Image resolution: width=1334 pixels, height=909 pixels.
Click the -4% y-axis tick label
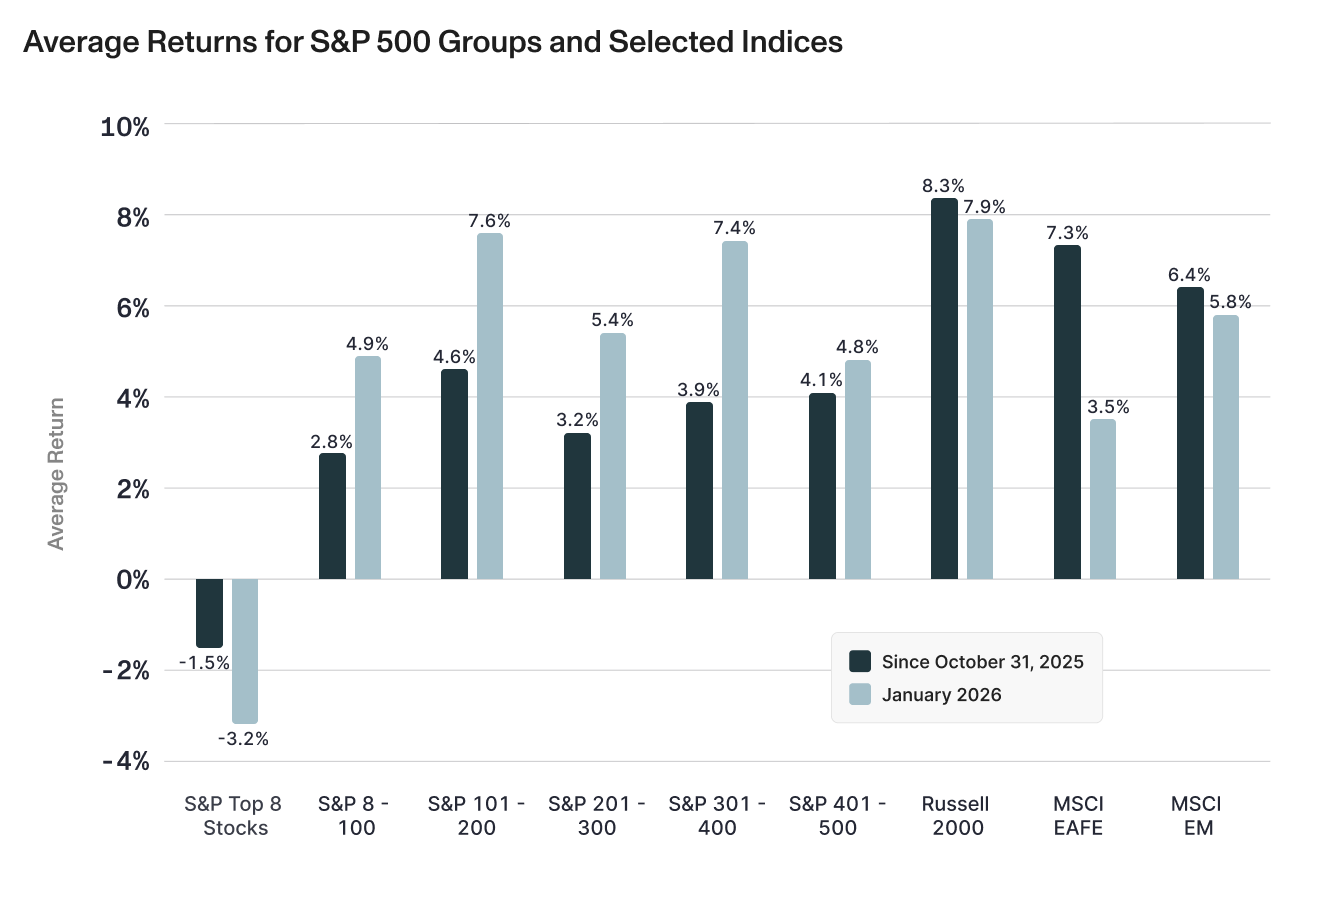click(x=126, y=762)
